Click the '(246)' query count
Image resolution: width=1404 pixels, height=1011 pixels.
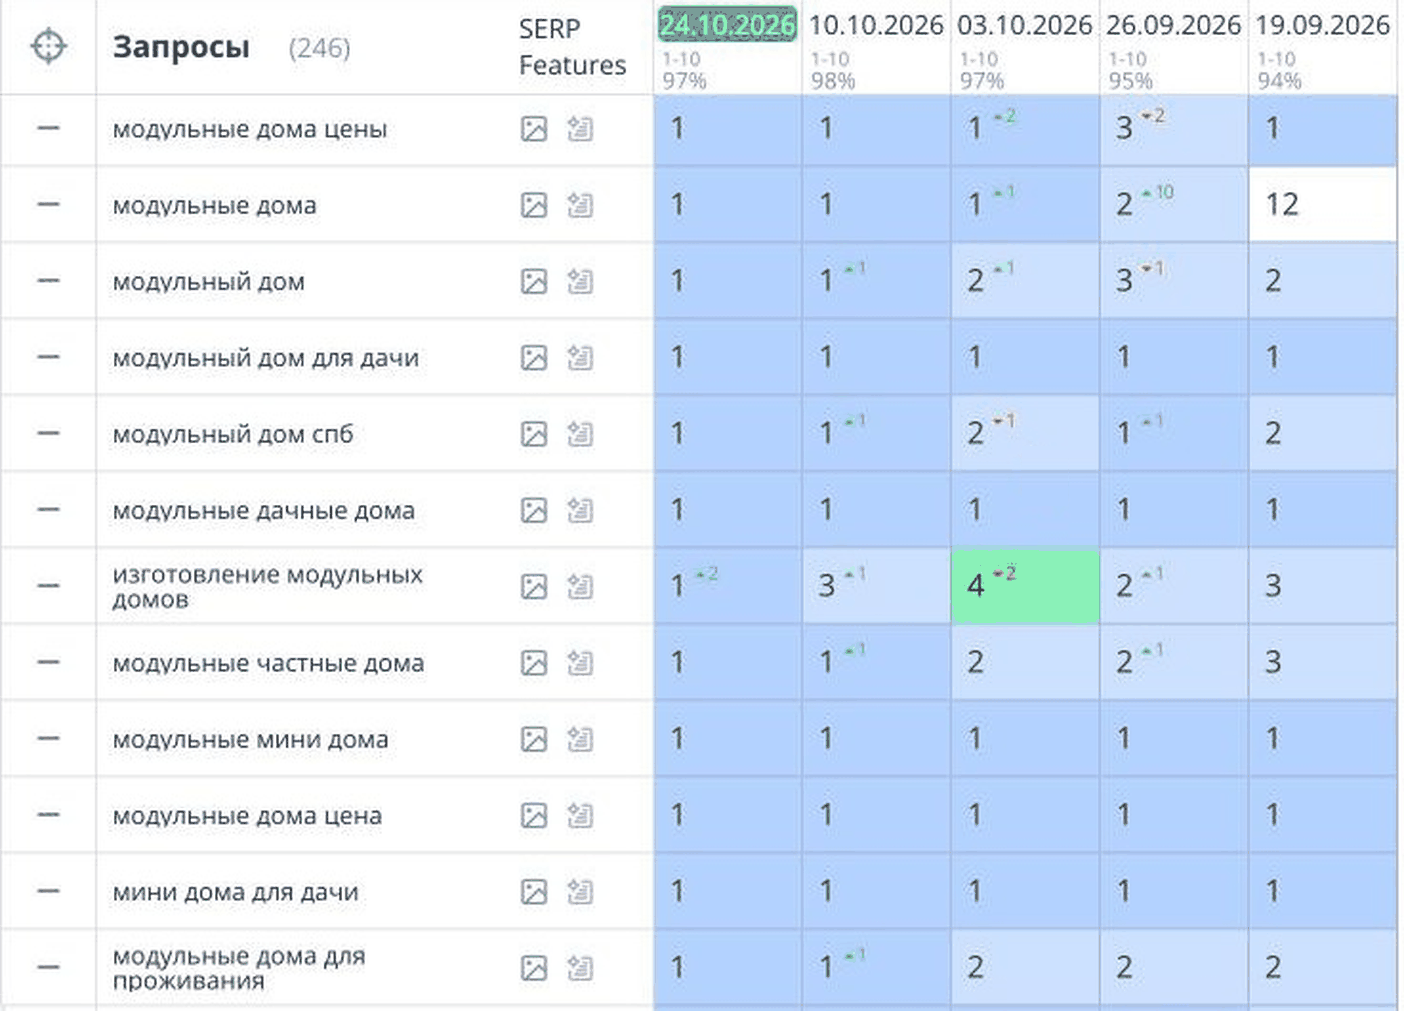(319, 48)
